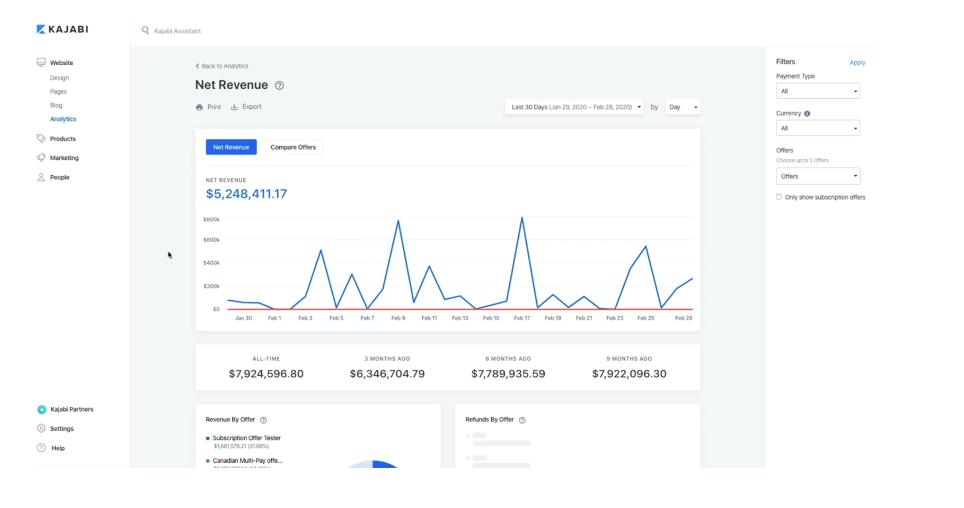The image size is (964, 508).
Task: Click the Currency info icon
Action: [x=807, y=113]
